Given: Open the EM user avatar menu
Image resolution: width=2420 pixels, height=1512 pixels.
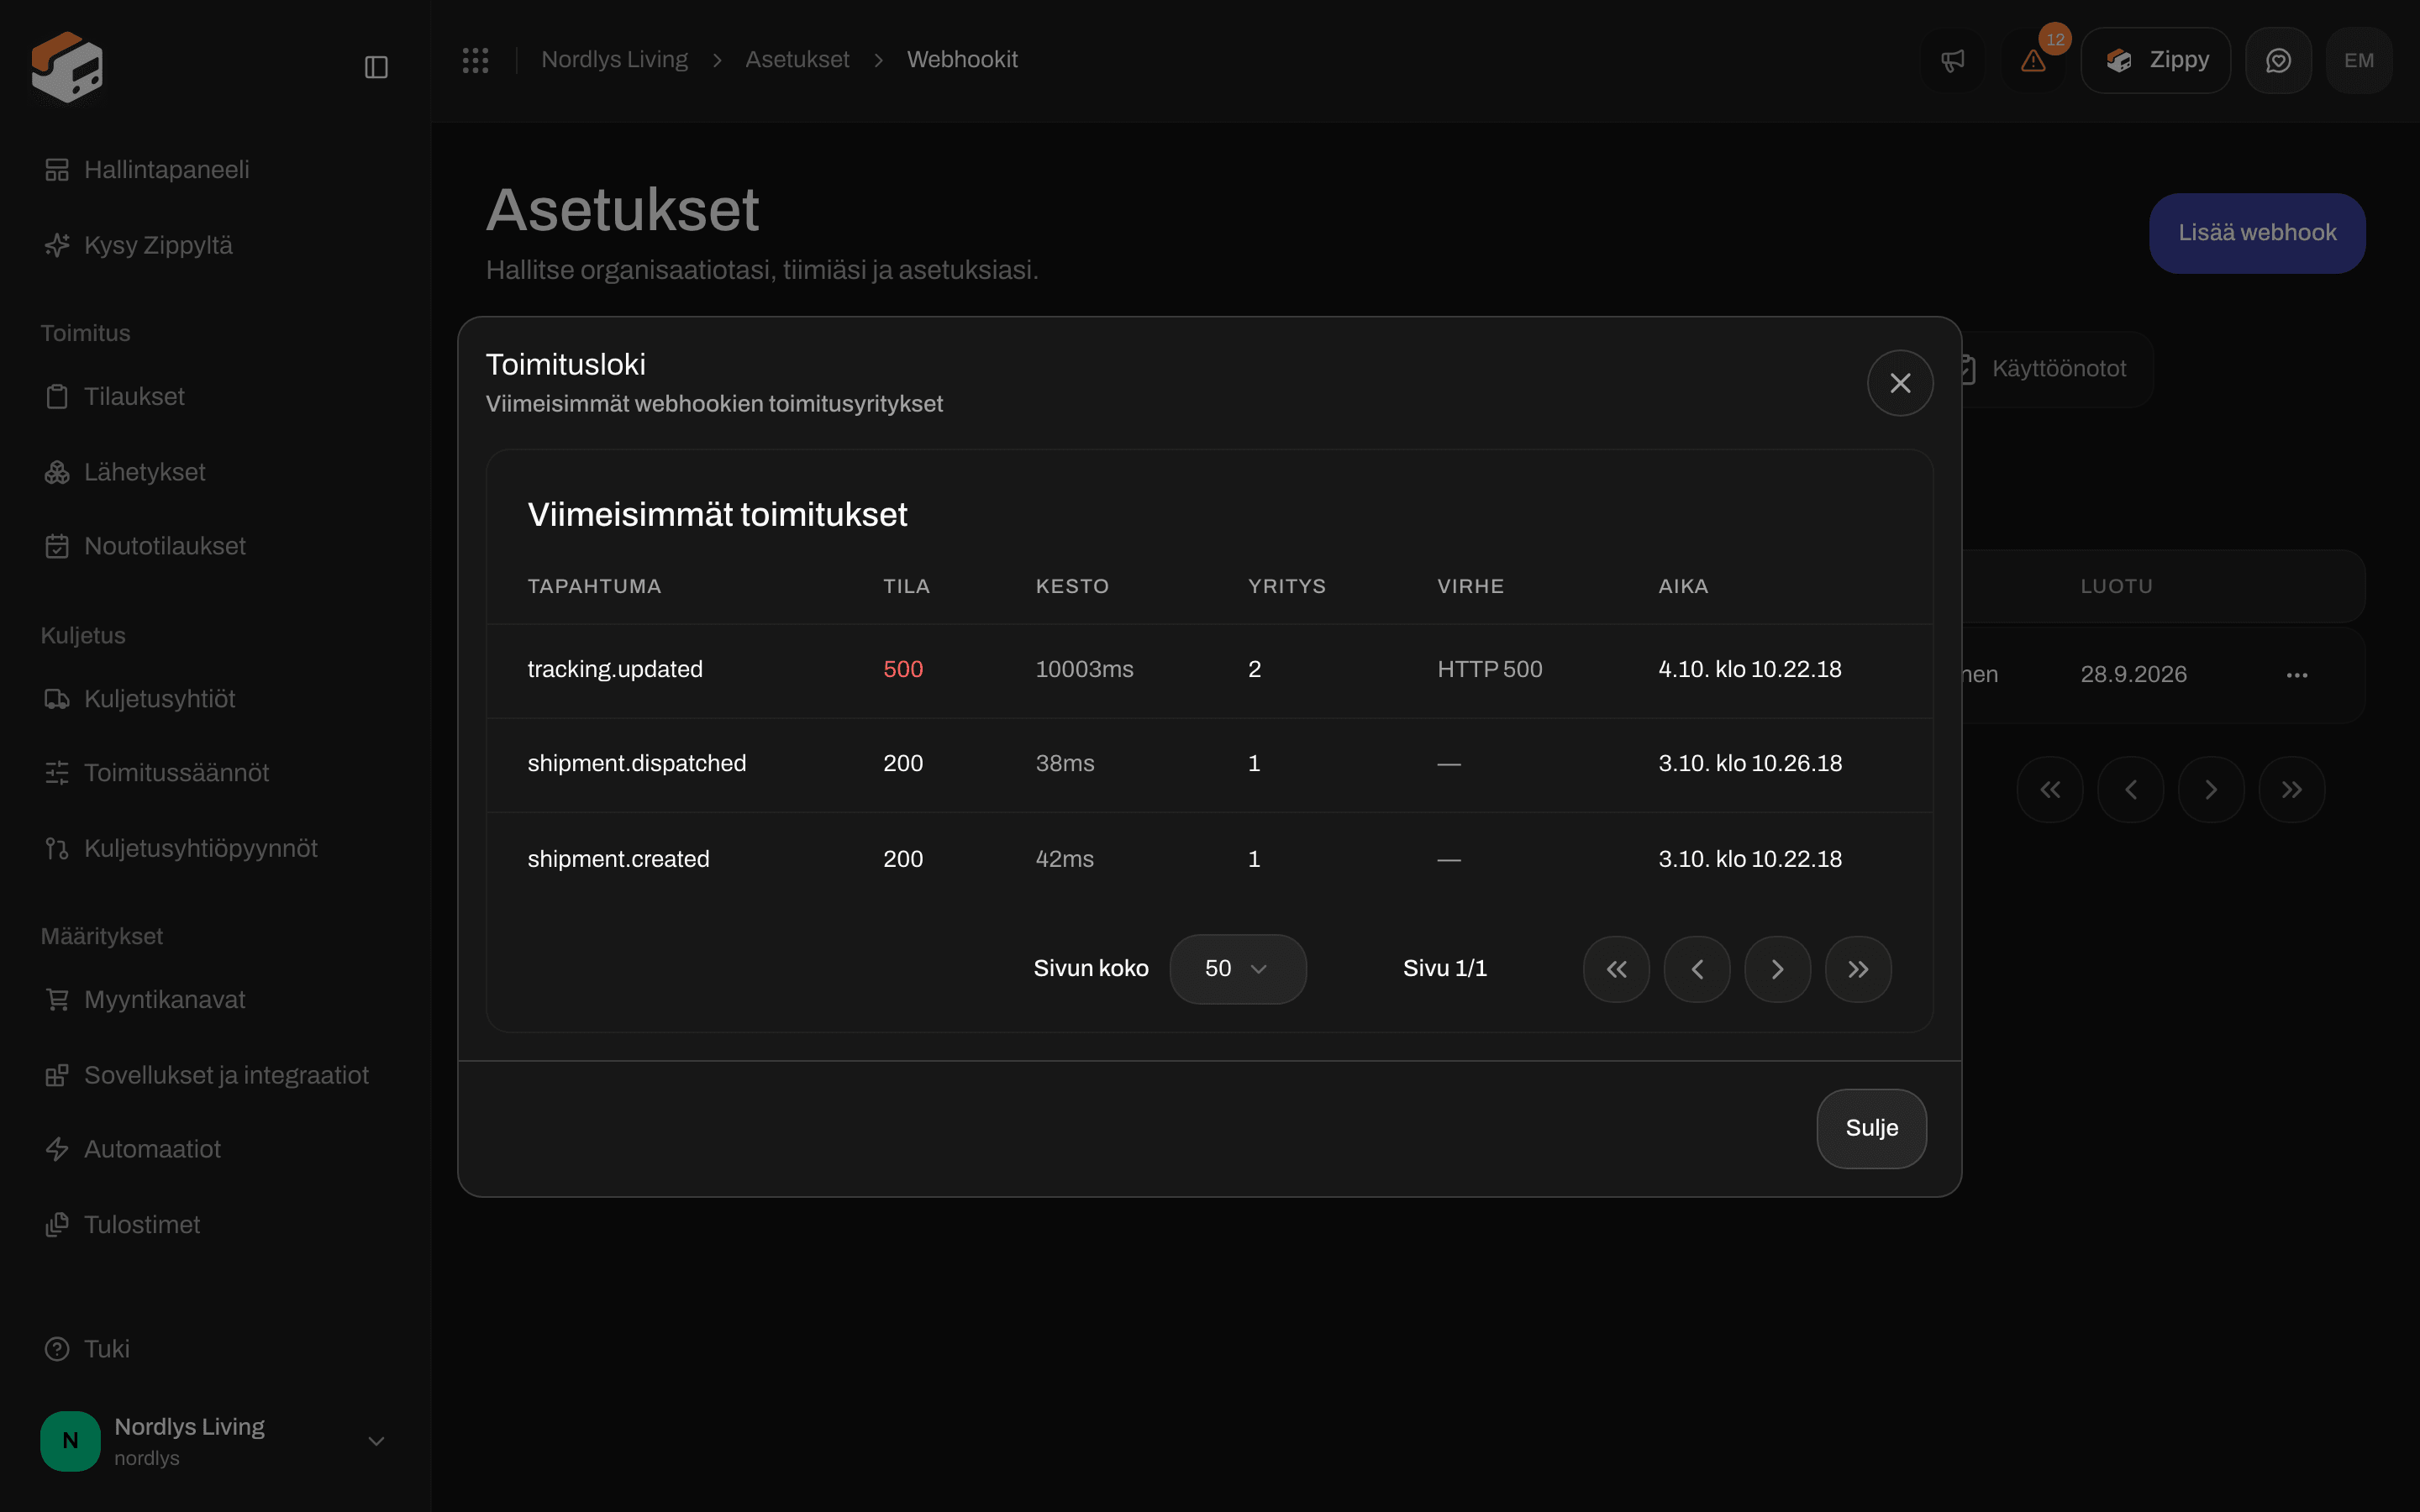Looking at the screenshot, I should click(x=2359, y=61).
